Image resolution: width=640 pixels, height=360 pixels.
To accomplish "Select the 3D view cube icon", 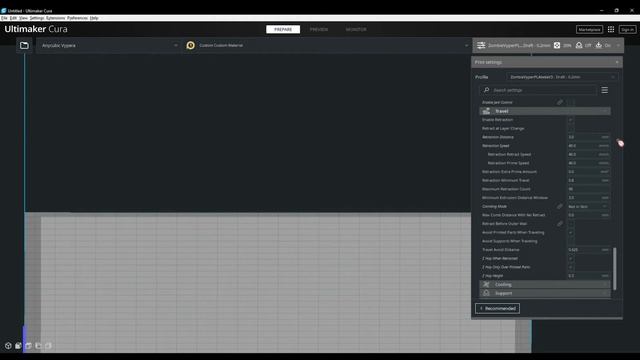I will coord(8,346).
